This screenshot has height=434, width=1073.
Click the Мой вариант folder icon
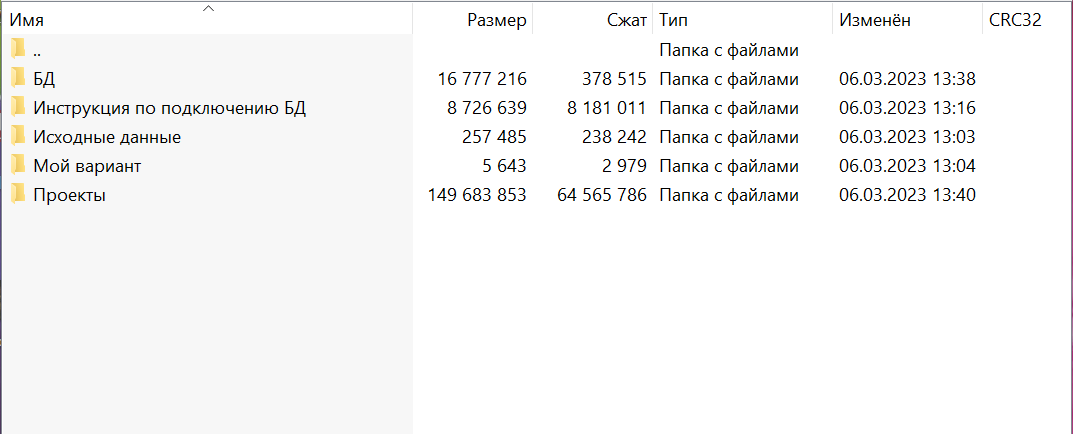(18, 166)
